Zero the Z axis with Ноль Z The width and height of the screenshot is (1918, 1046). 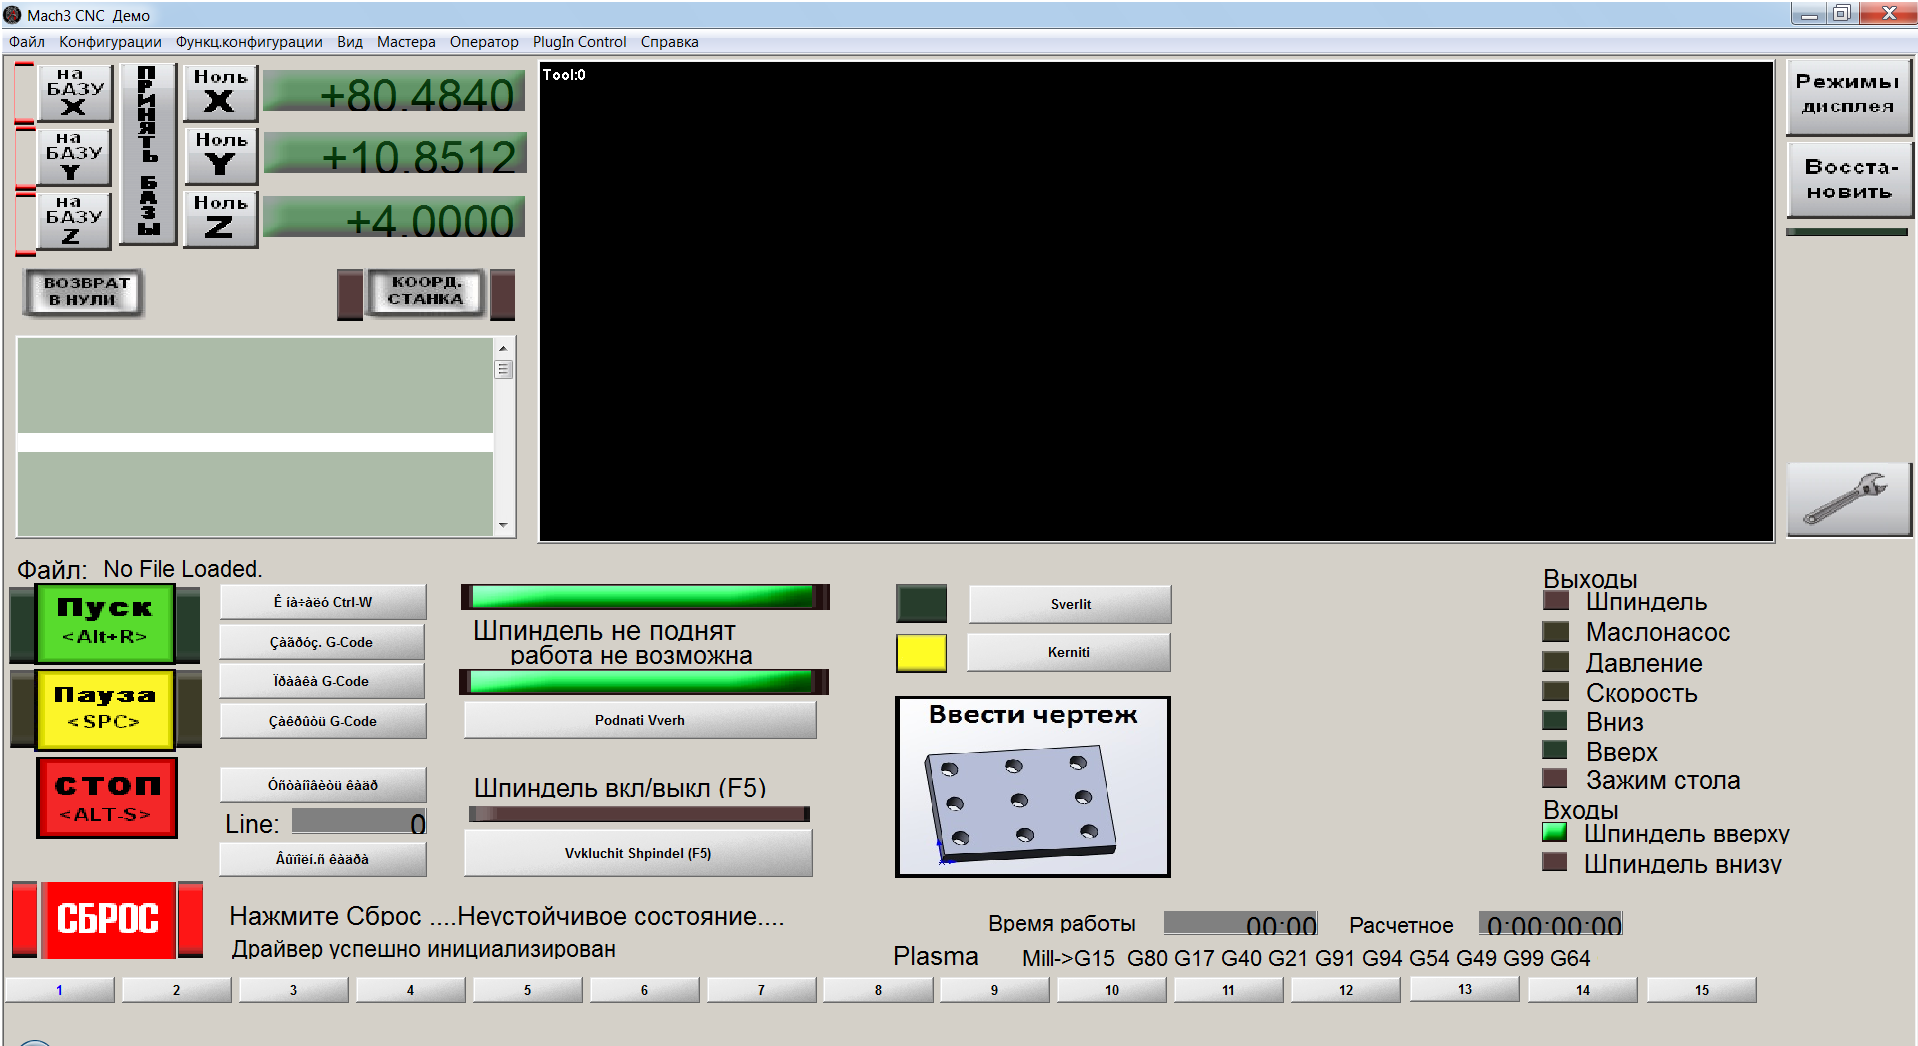pyautogui.click(x=221, y=219)
